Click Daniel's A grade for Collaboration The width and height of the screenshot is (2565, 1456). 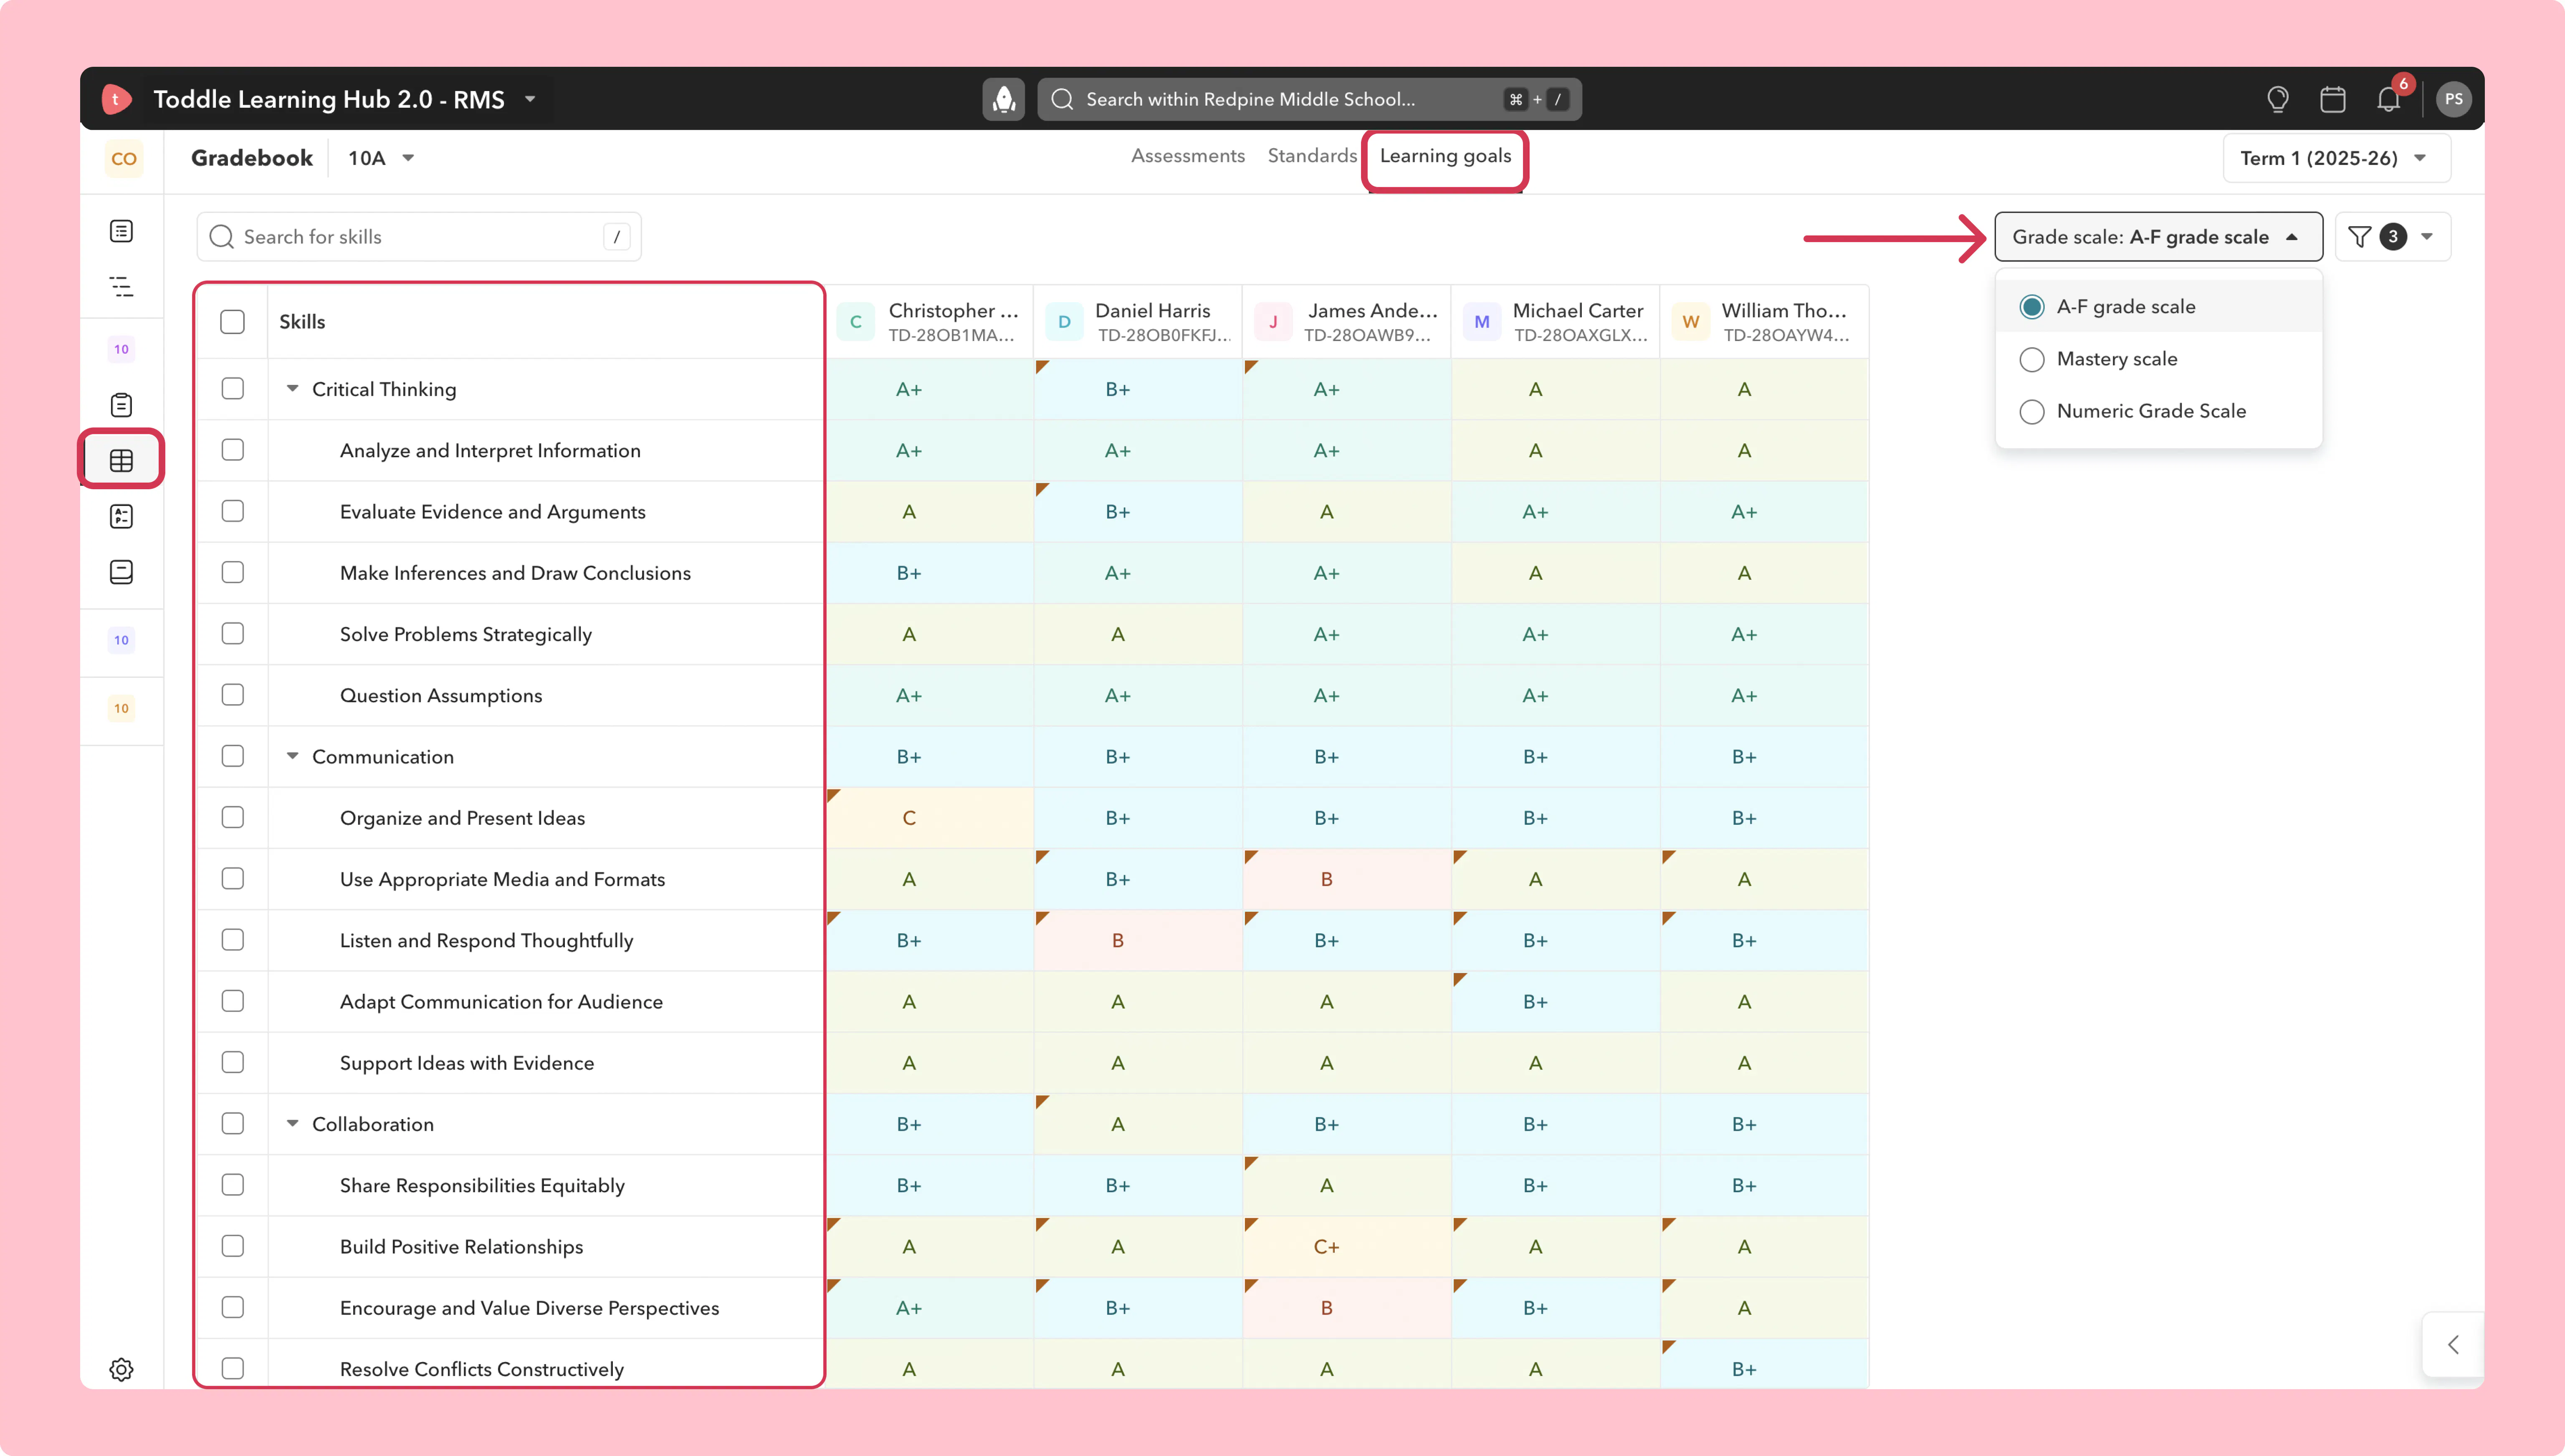pos(1138,1124)
